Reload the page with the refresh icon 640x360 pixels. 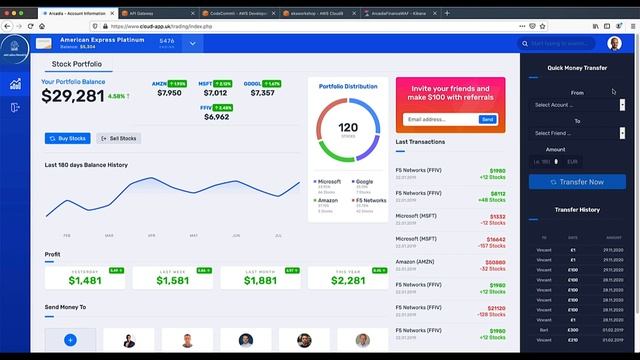(31, 26)
